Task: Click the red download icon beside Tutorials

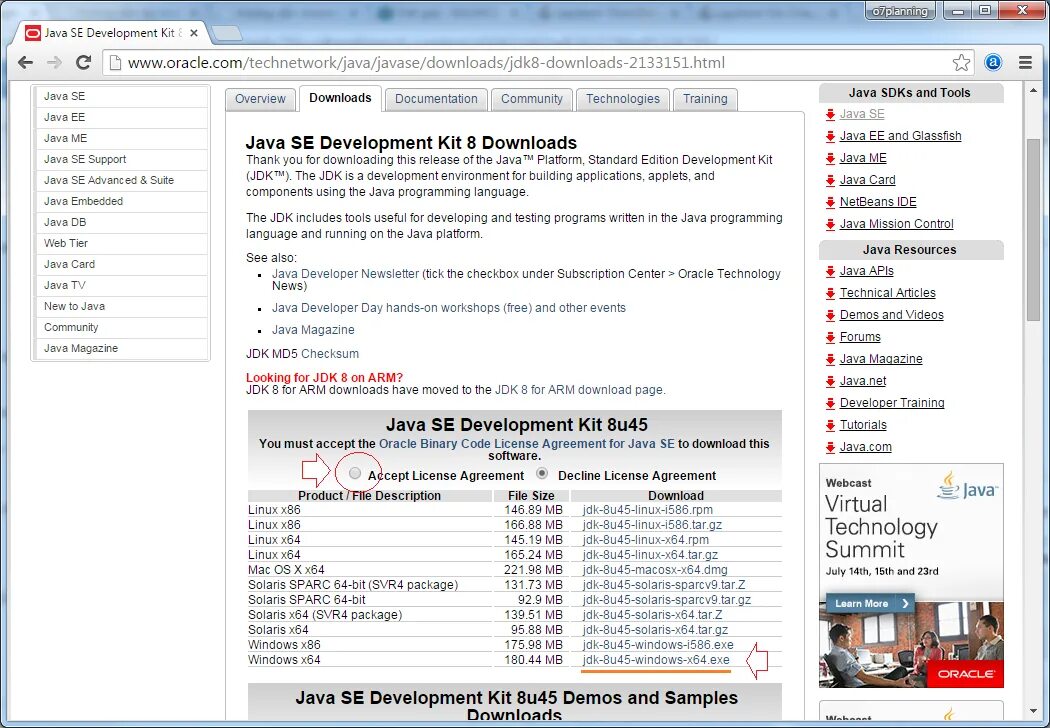Action: (830, 425)
